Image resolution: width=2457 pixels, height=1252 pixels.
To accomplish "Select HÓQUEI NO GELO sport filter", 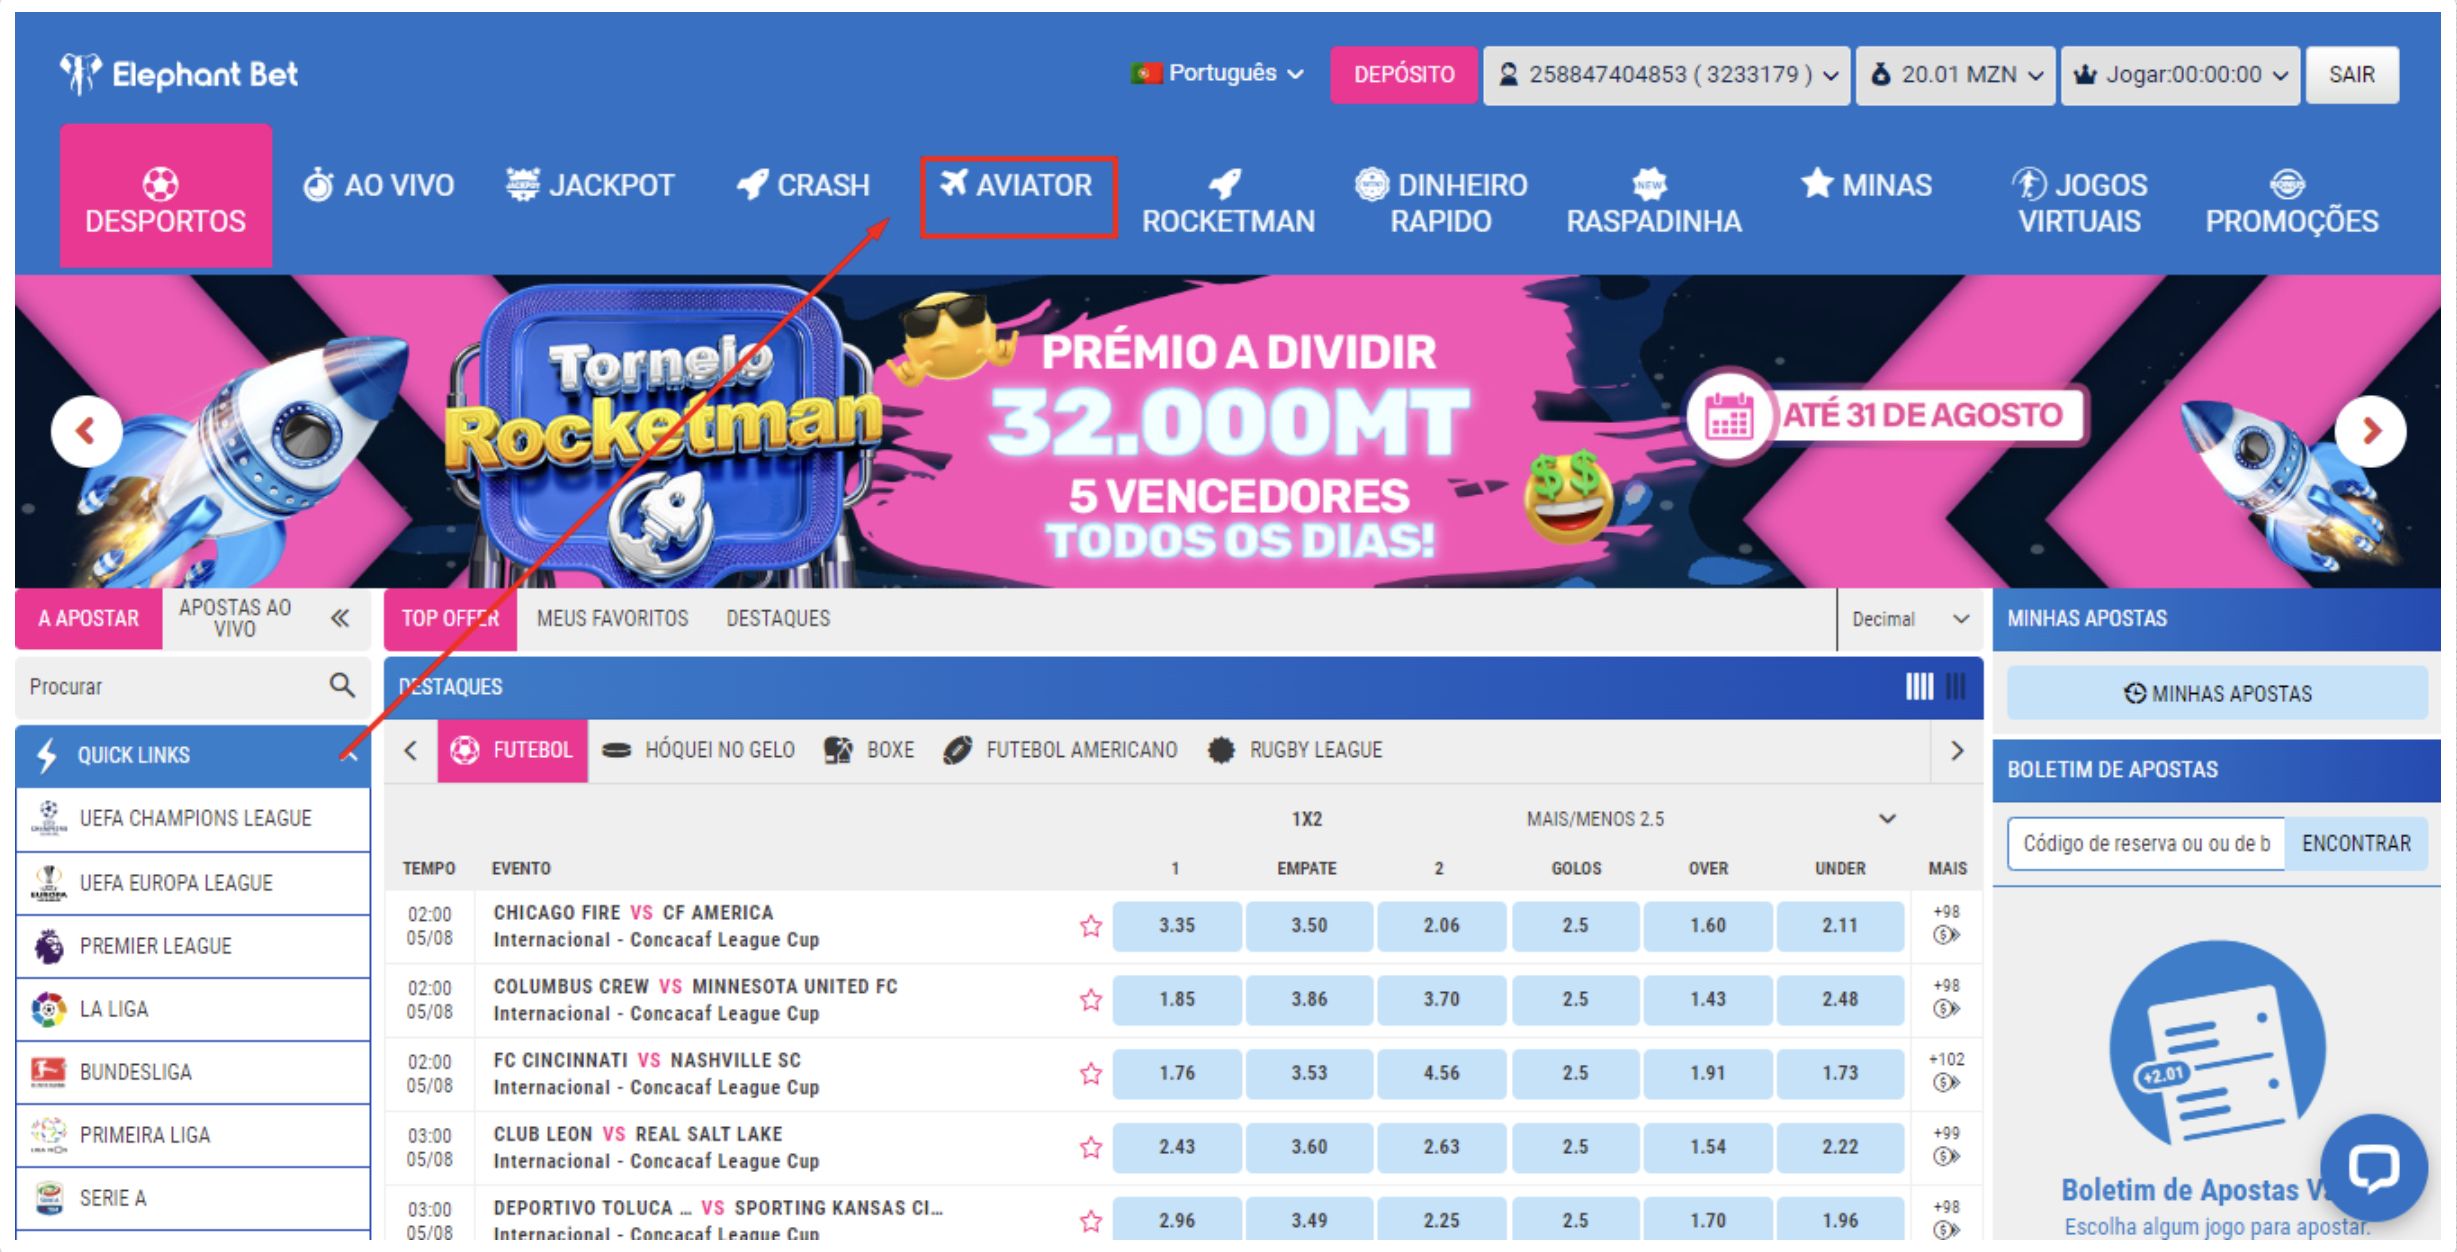I will pyautogui.click(x=698, y=750).
